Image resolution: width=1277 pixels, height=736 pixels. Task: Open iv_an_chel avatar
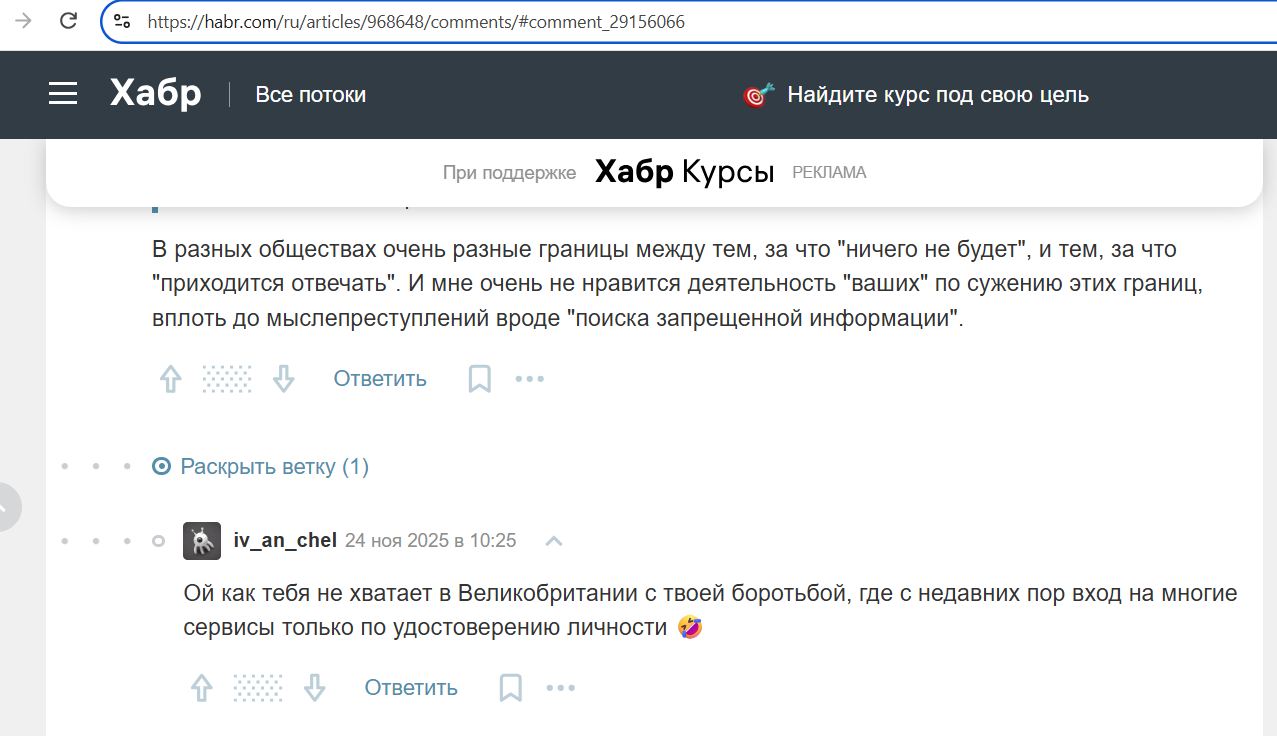tap(202, 541)
